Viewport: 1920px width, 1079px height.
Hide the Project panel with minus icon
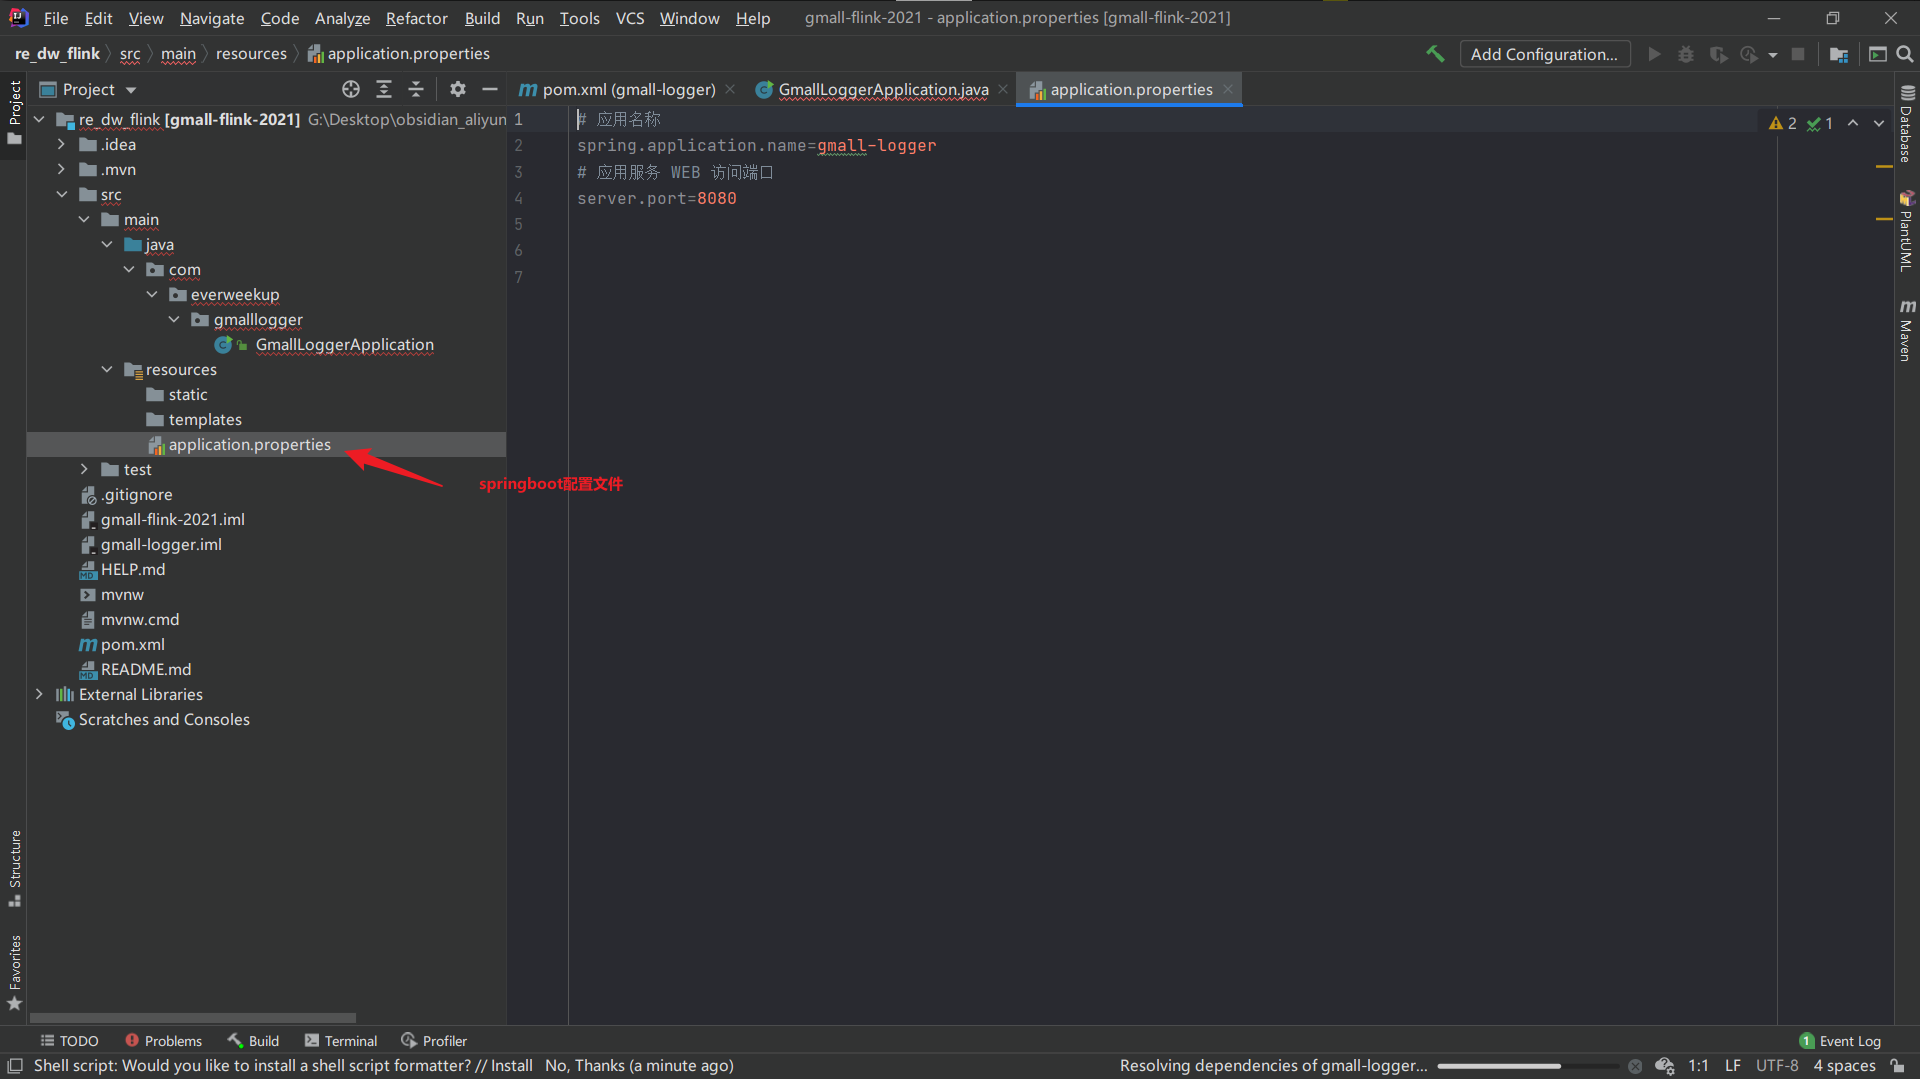click(490, 89)
